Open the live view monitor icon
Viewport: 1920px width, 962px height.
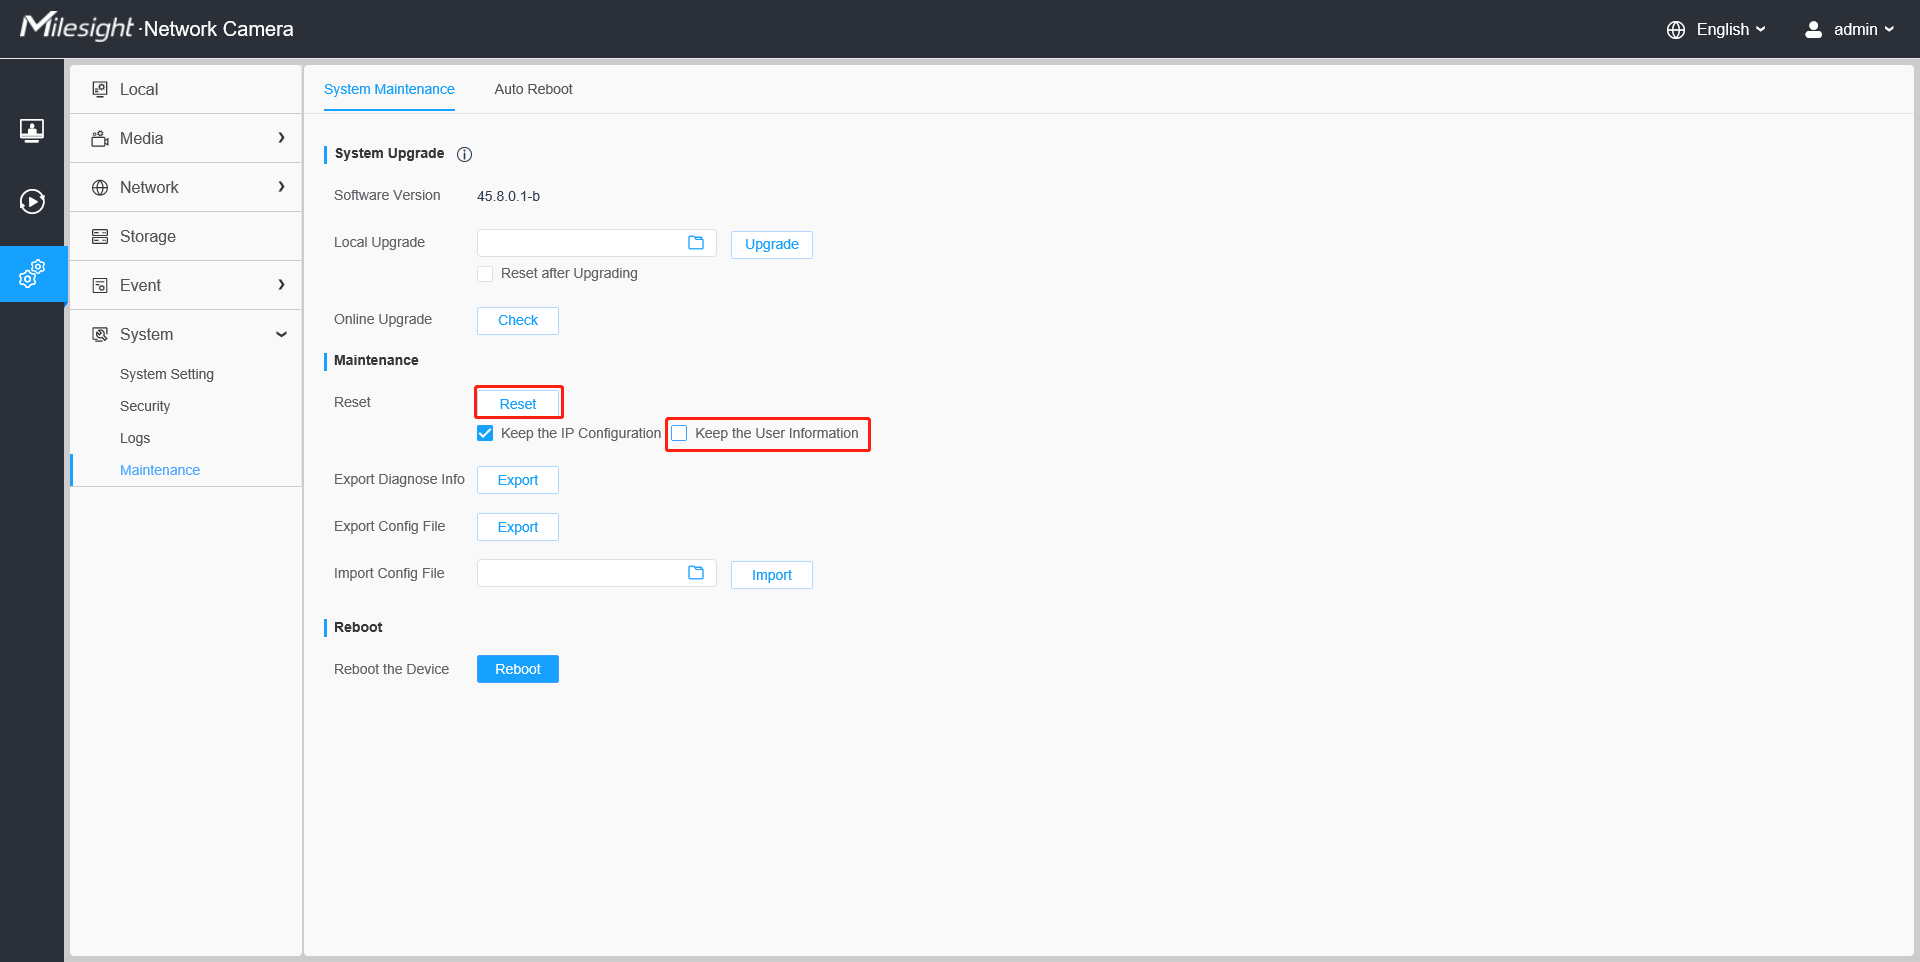coord(32,130)
